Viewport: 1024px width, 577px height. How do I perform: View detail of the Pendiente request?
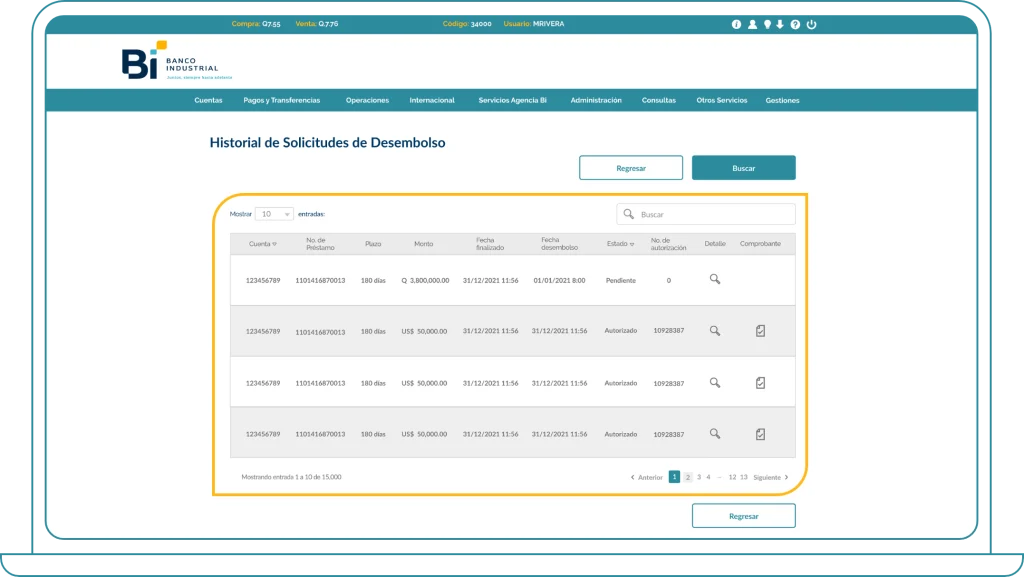click(x=715, y=280)
